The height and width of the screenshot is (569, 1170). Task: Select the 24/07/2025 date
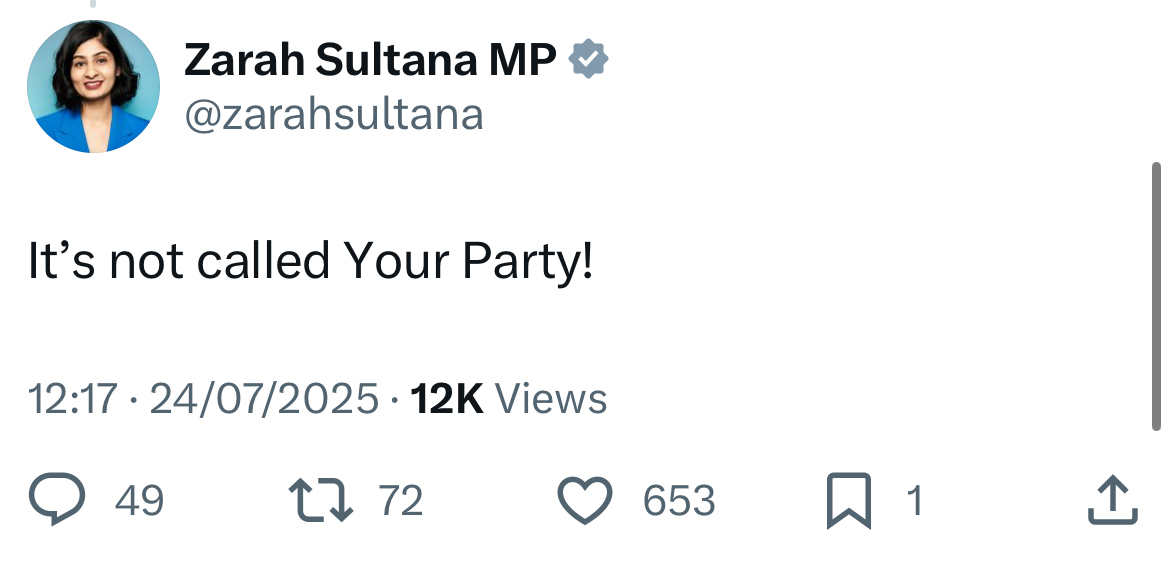pyautogui.click(x=264, y=399)
